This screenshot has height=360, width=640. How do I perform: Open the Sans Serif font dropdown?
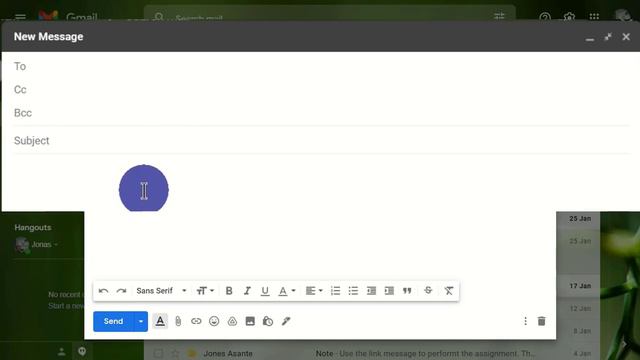click(x=161, y=291)
